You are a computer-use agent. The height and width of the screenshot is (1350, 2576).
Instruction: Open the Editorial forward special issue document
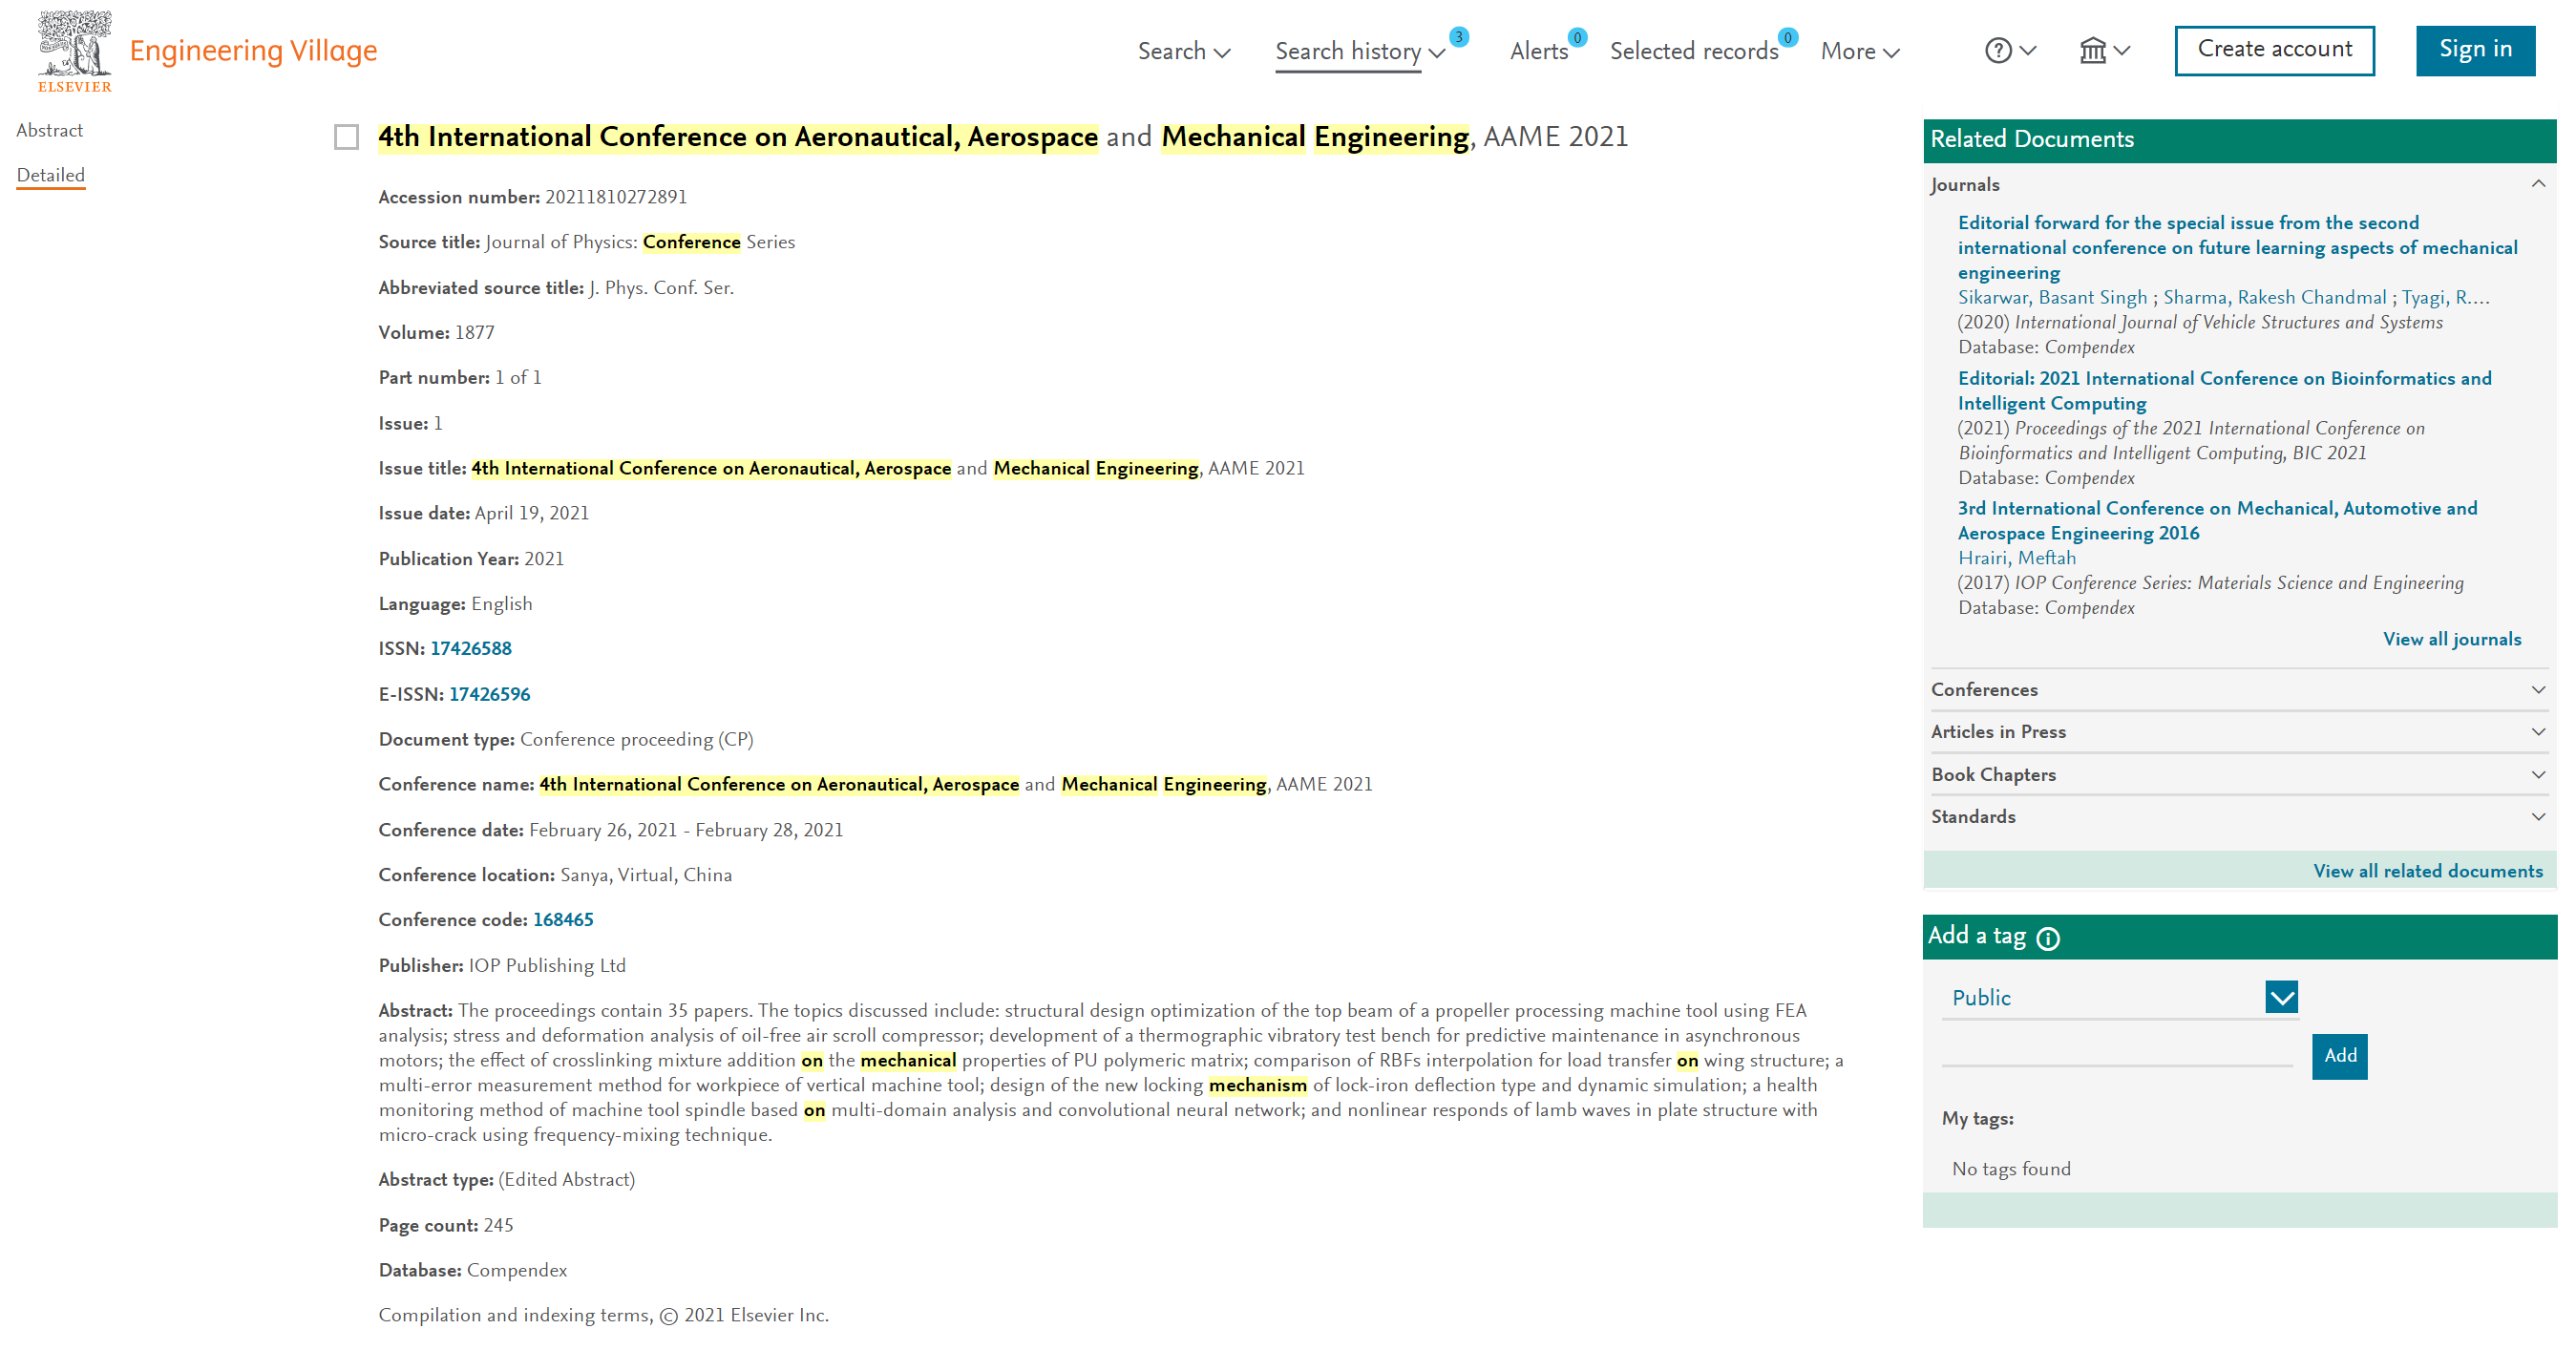(2236, 247)
